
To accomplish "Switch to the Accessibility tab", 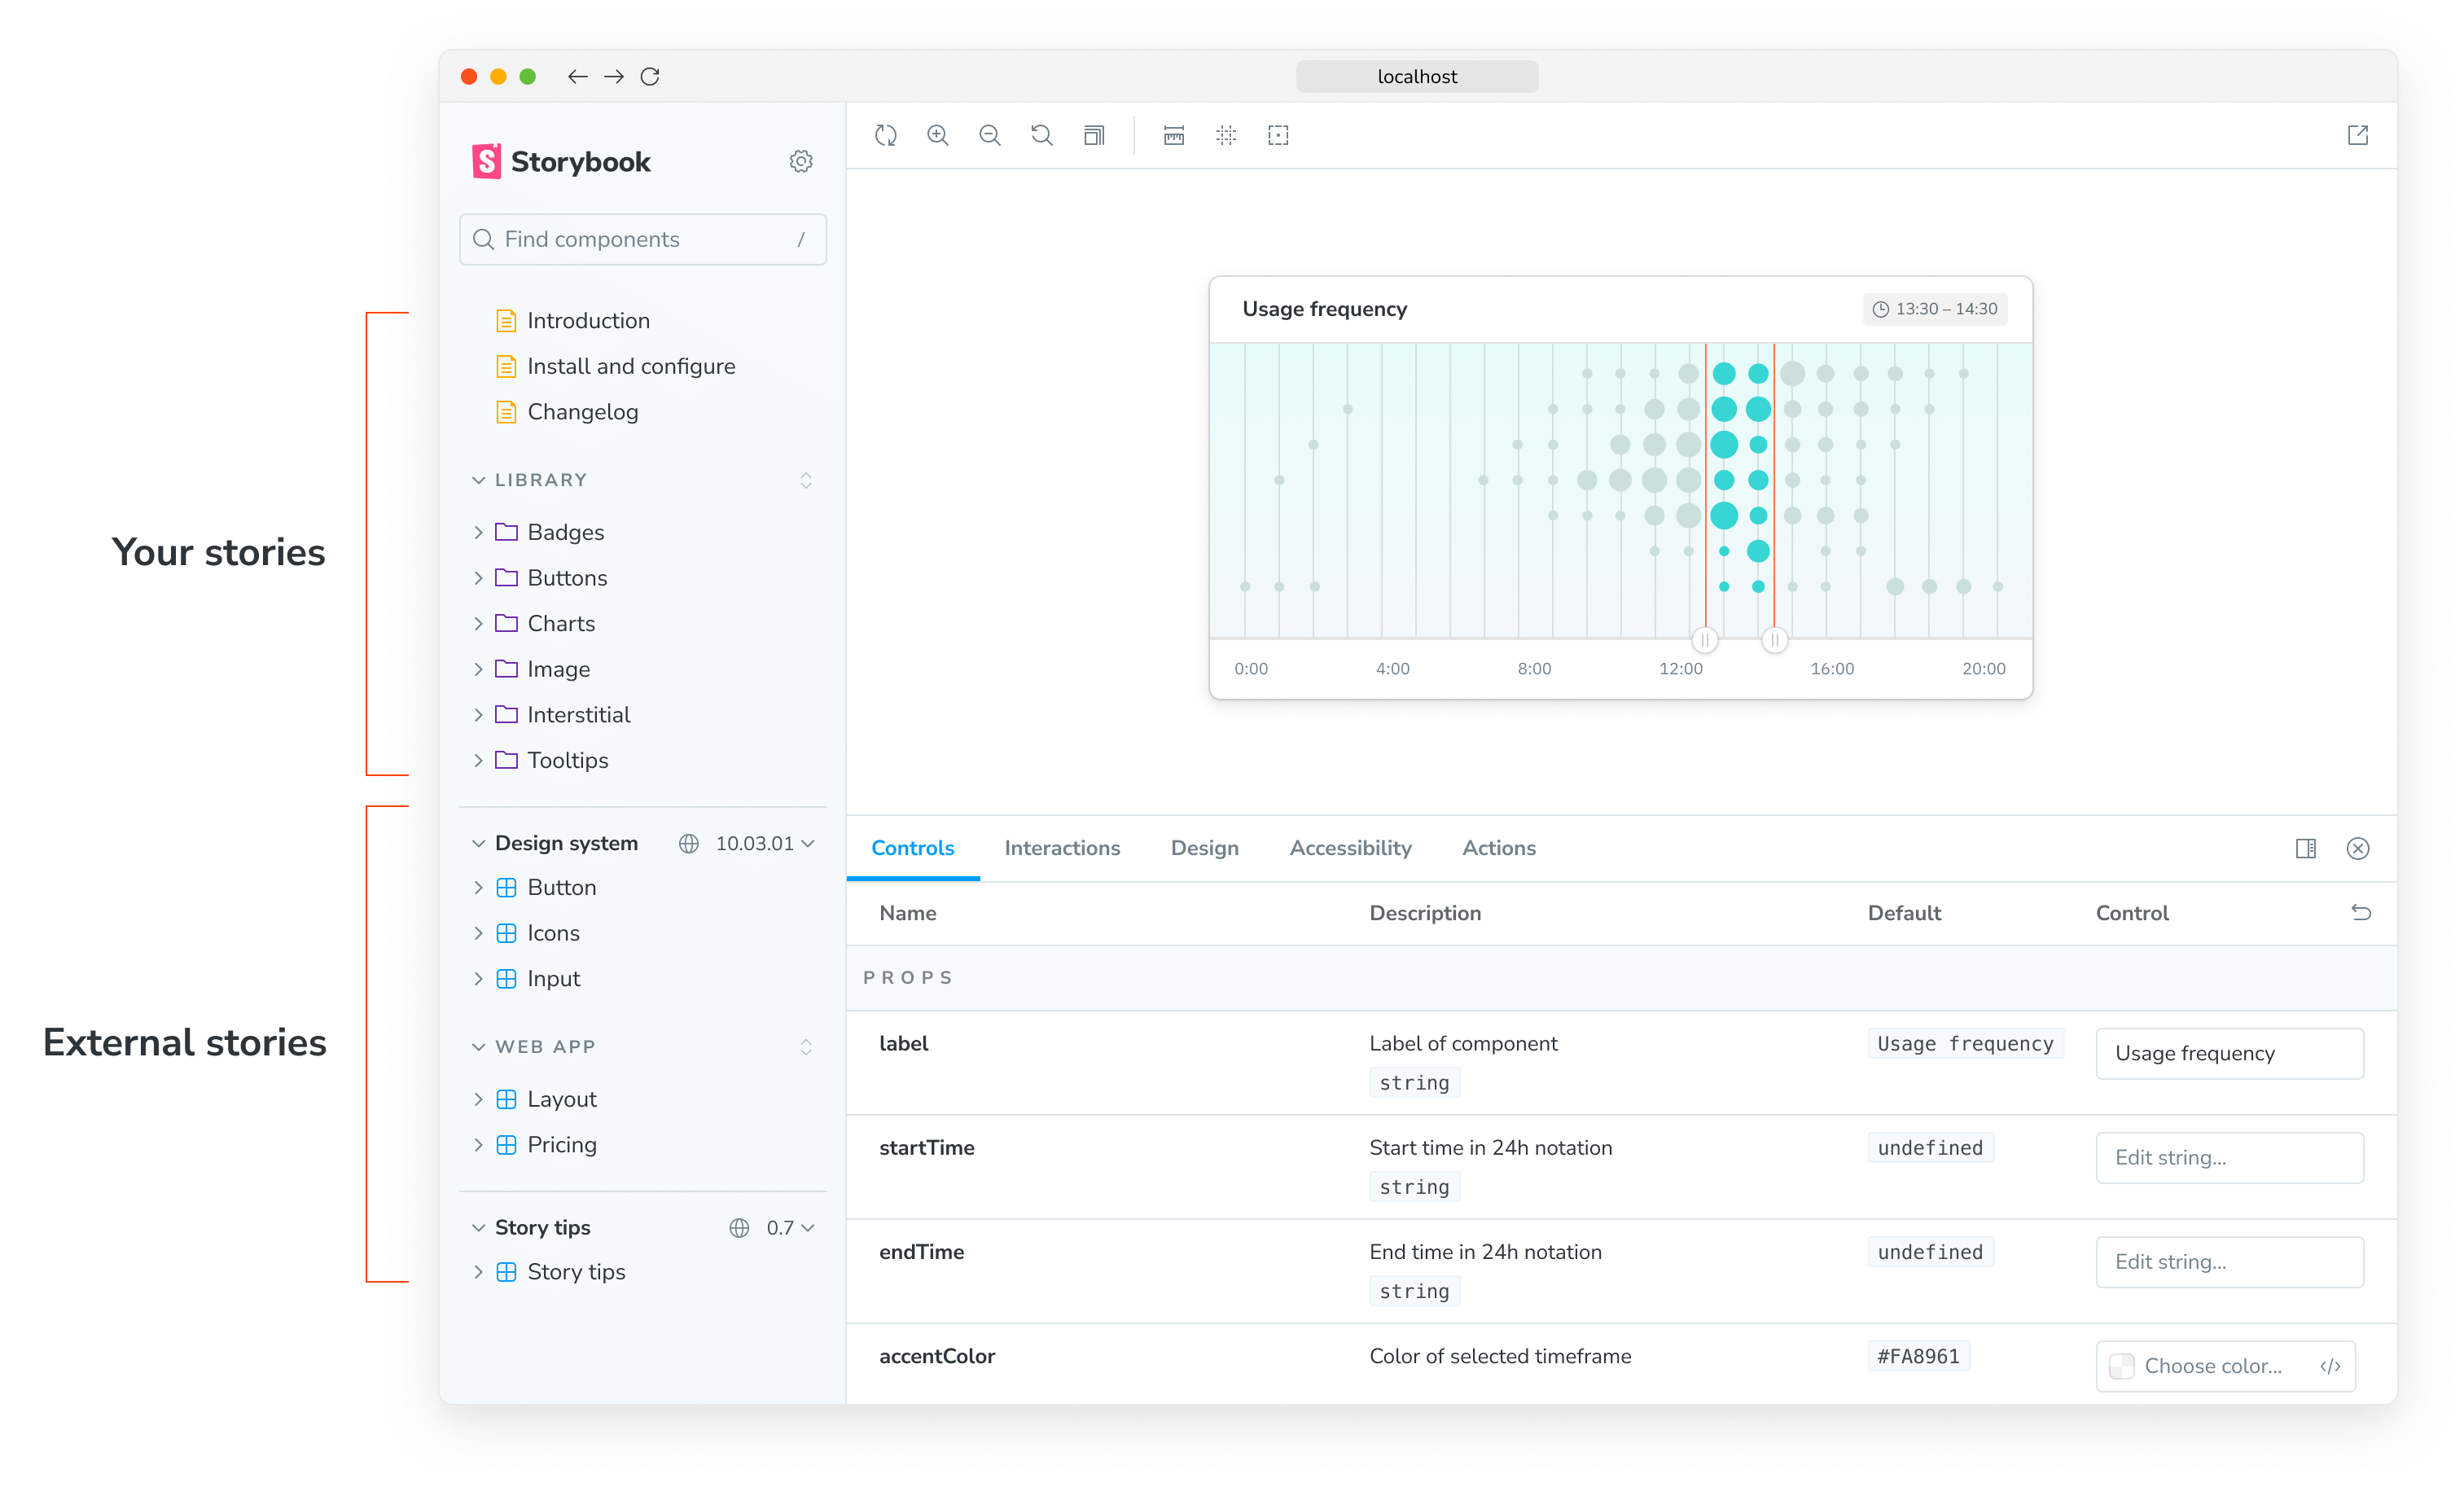I will click(1350, 848).
